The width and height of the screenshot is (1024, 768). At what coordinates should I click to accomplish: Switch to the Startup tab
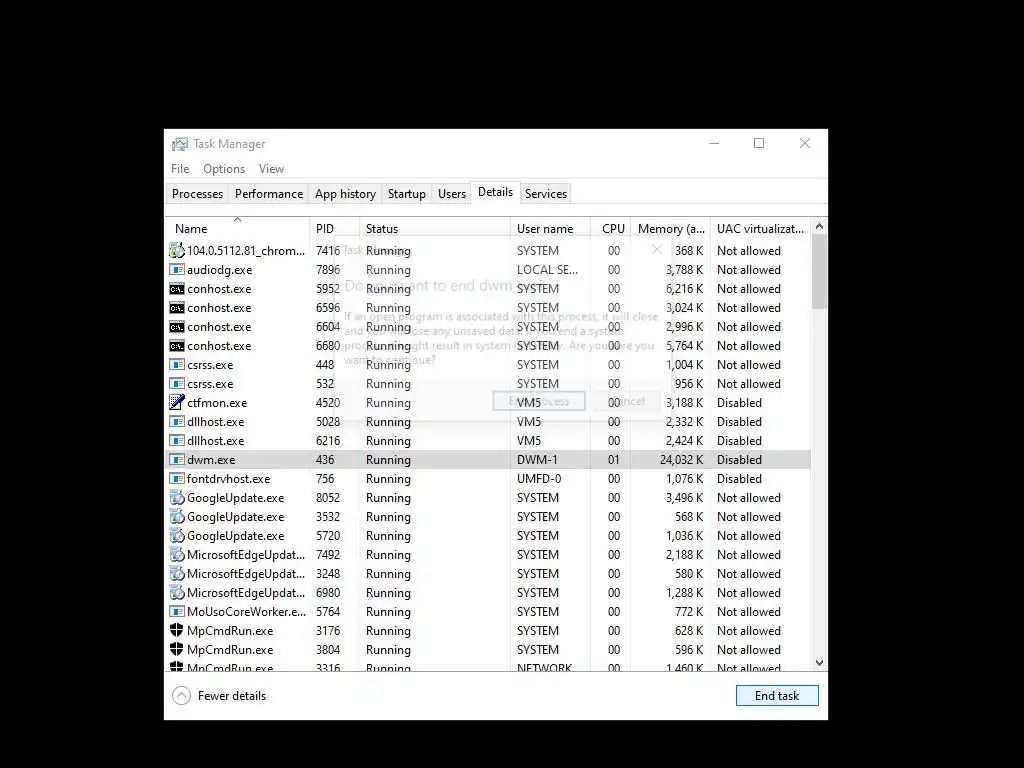point(406,194)
